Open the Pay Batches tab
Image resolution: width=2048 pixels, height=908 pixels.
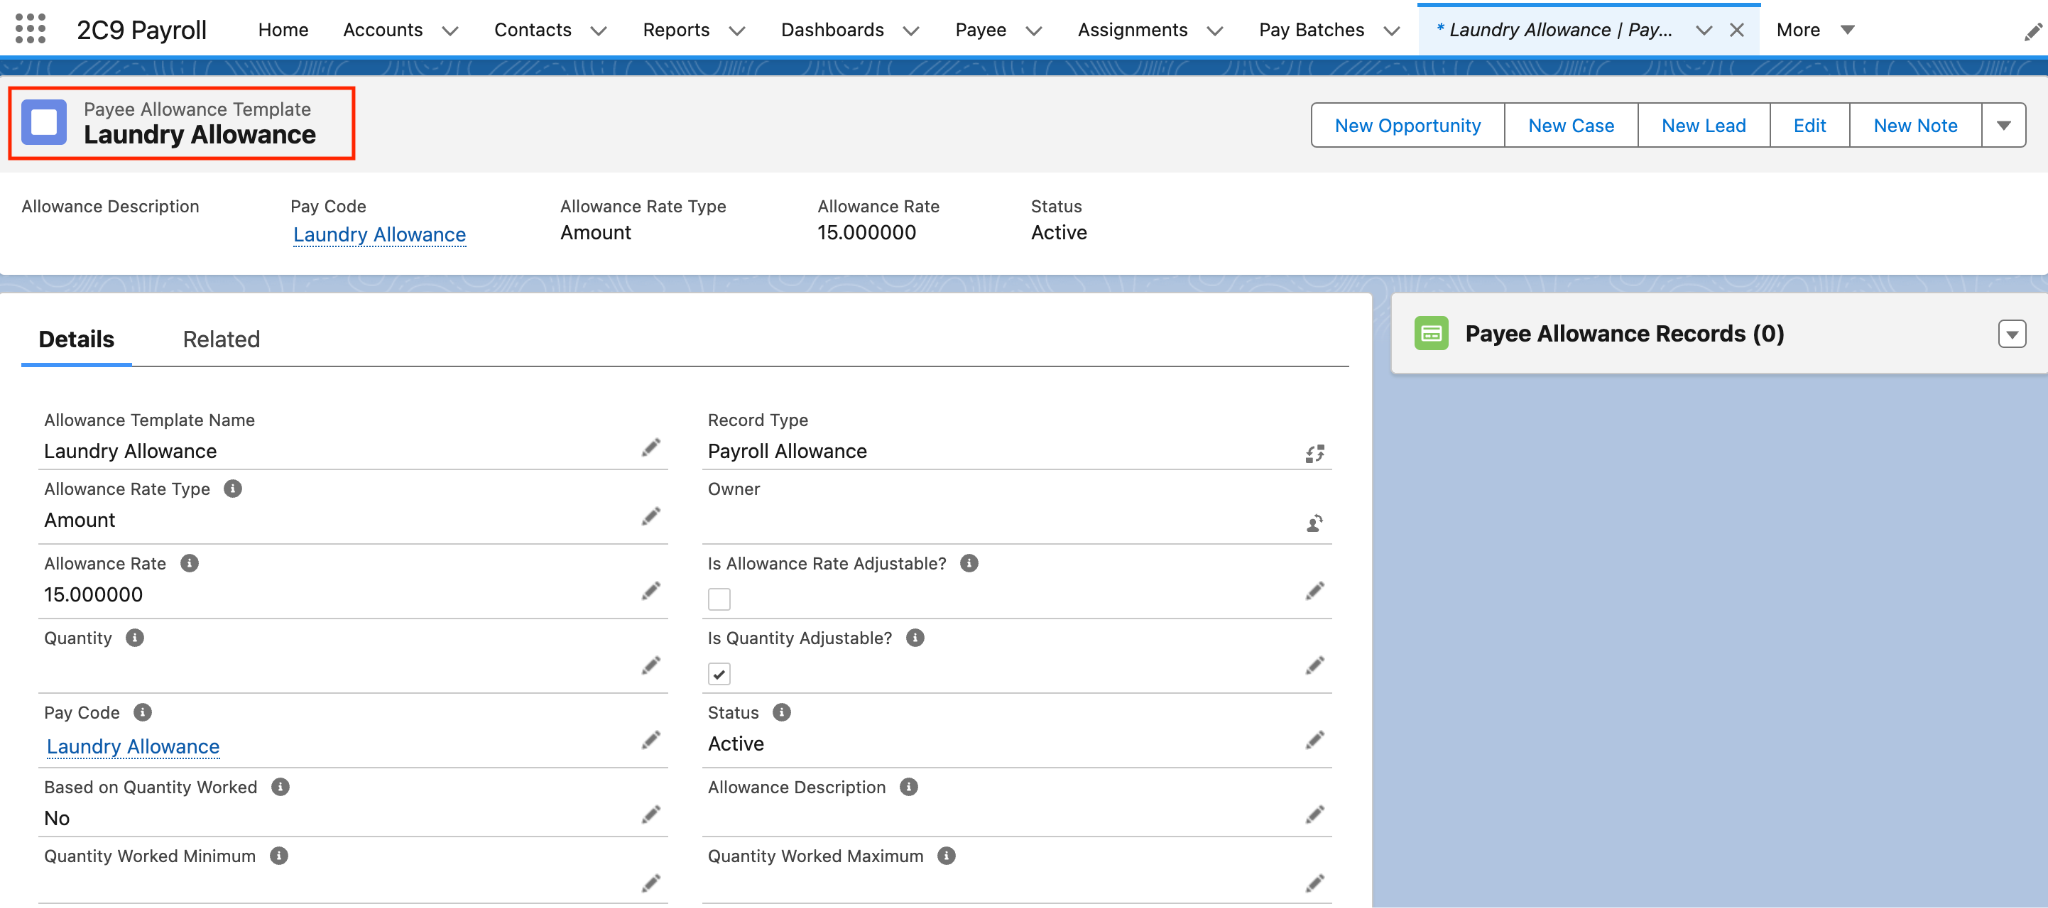click(1311, 30)
